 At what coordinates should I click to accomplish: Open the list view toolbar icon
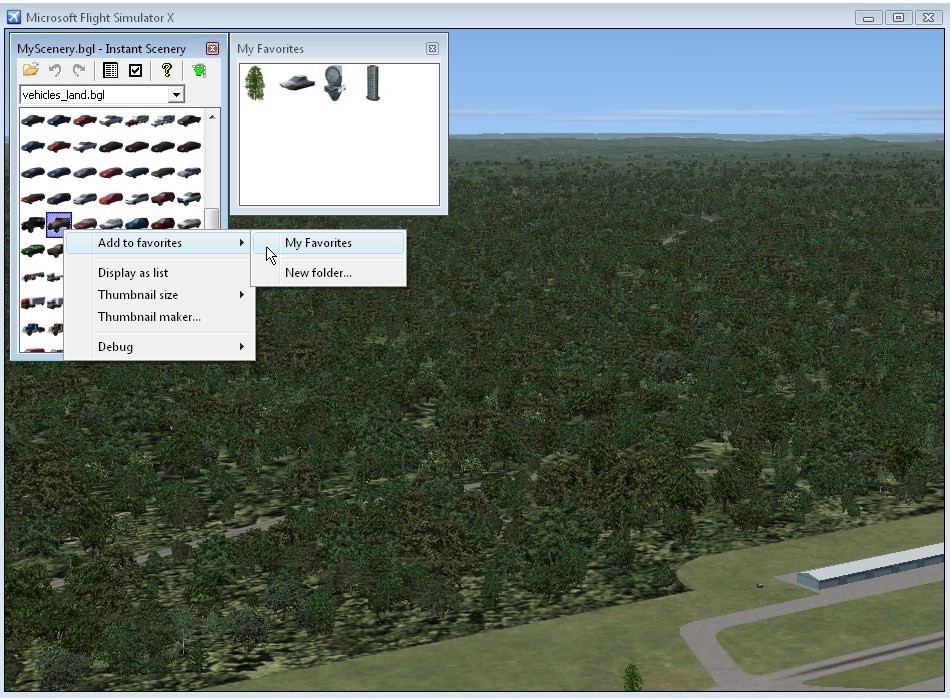point(110,70)
